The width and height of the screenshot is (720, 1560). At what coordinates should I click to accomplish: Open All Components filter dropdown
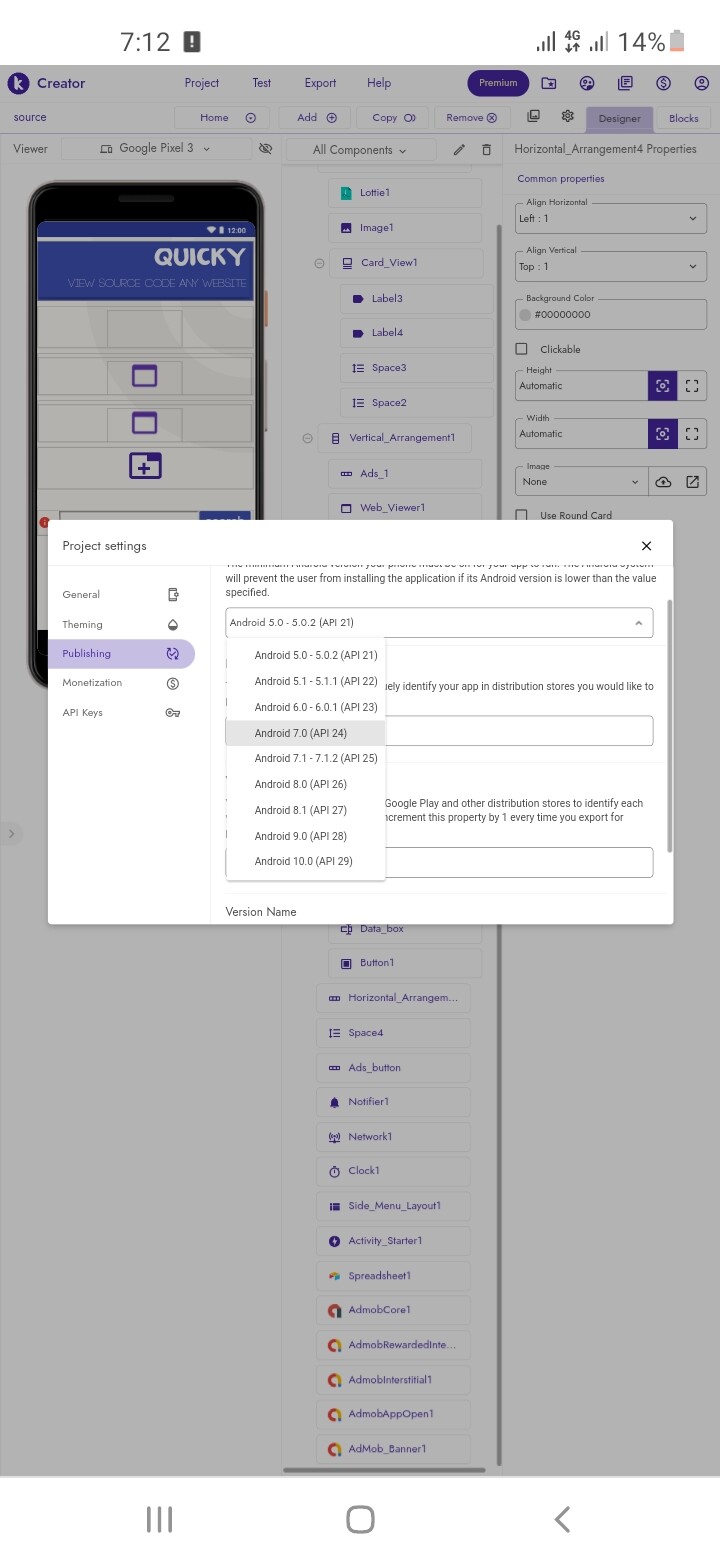[x=360, y=150]
